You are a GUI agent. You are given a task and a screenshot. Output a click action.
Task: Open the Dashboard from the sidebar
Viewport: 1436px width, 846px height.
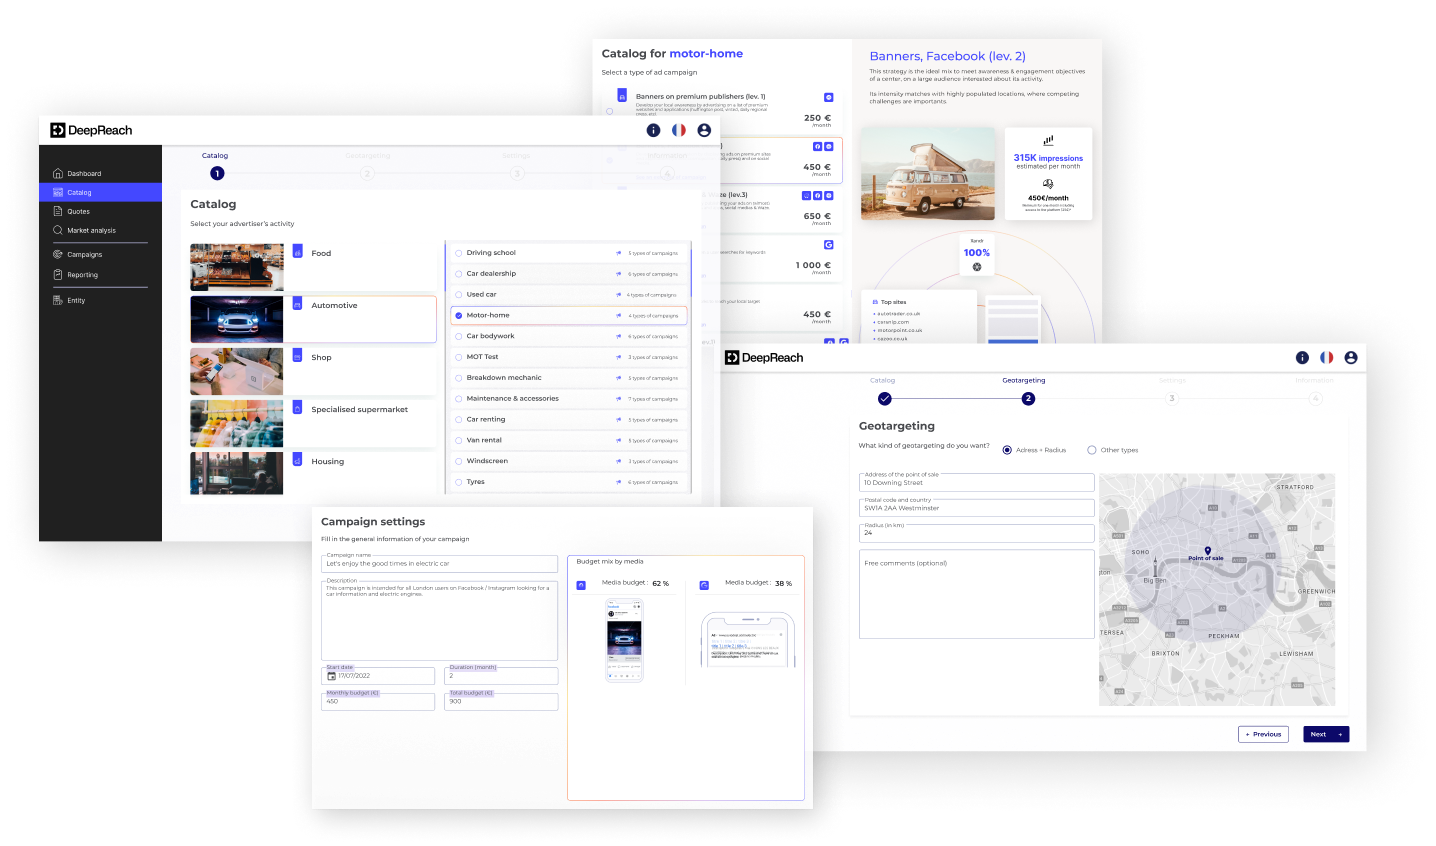pyautogui.click(x=85, y=173)
